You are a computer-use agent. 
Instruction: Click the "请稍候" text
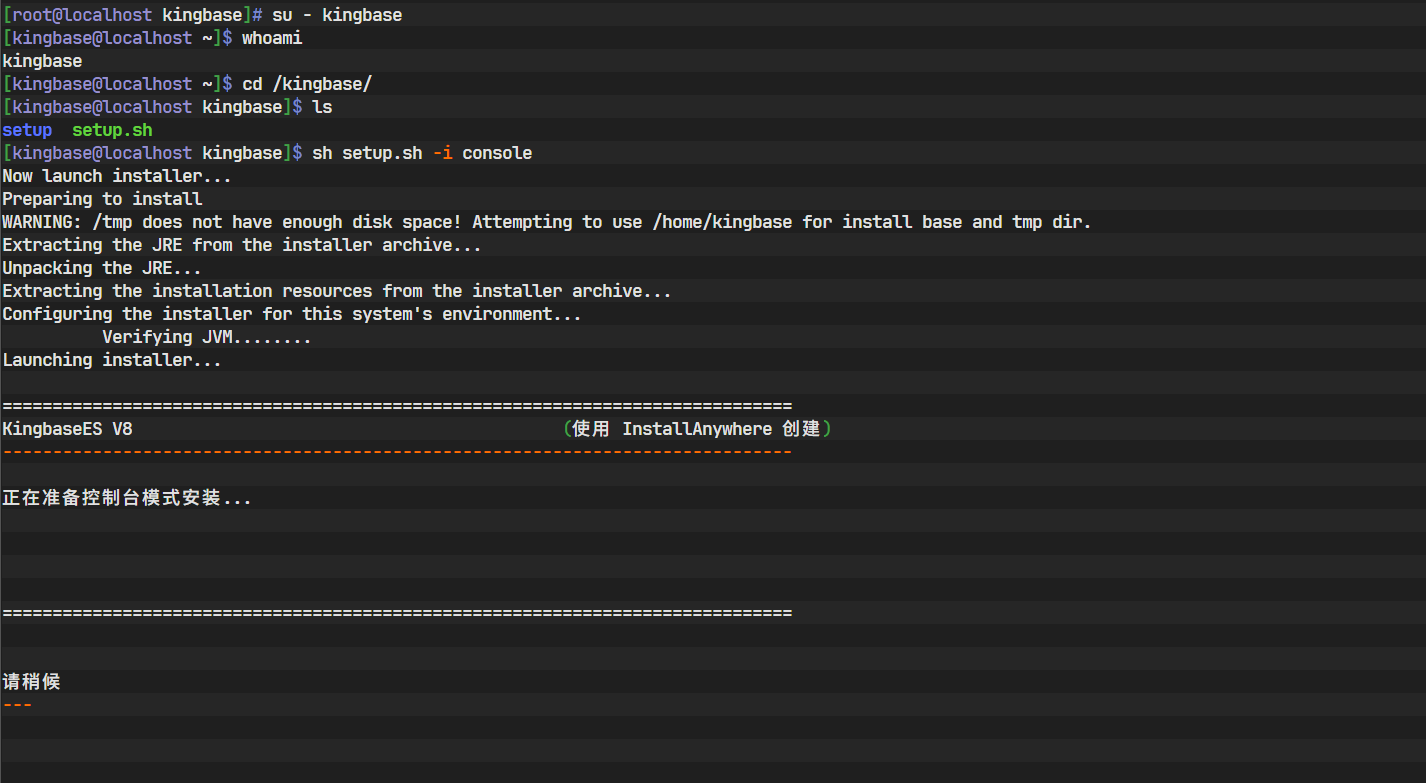pyautogui.click(x=31, y=682)
